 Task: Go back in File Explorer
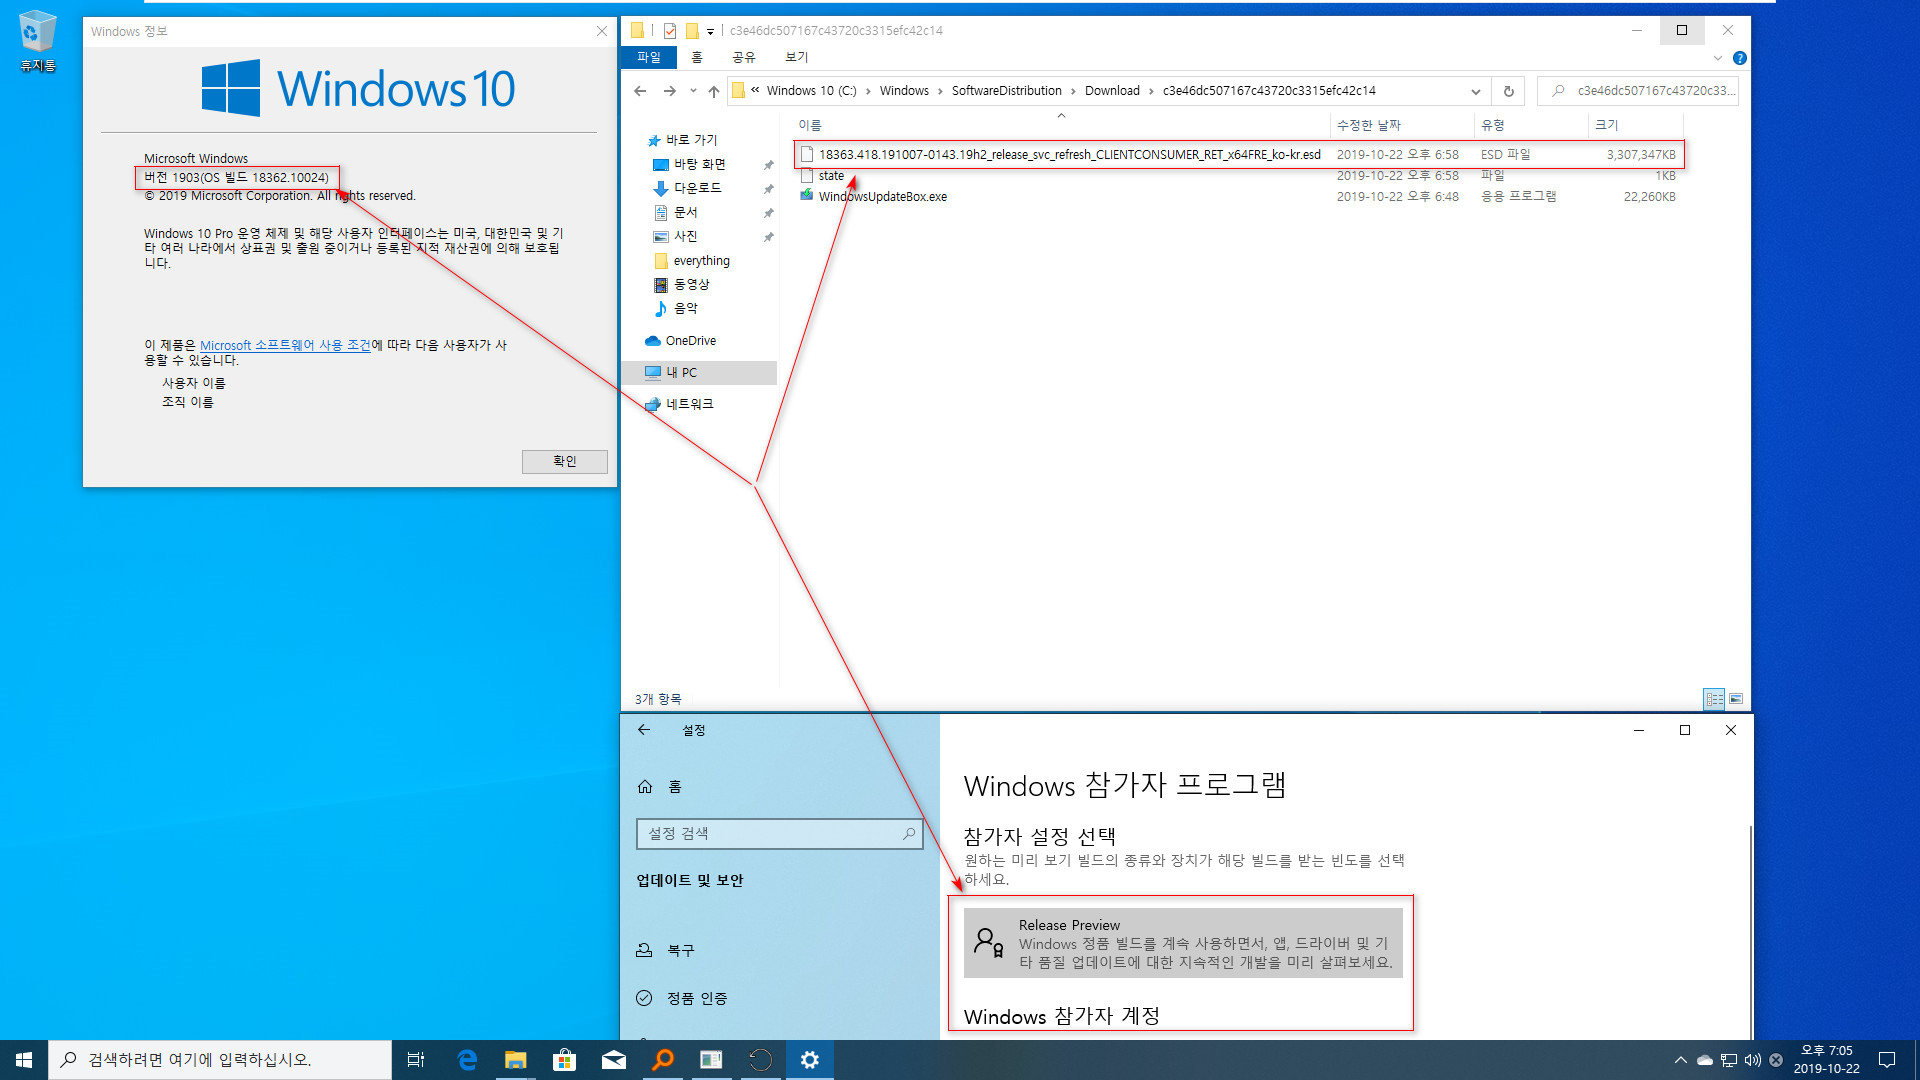click(640, 91)
